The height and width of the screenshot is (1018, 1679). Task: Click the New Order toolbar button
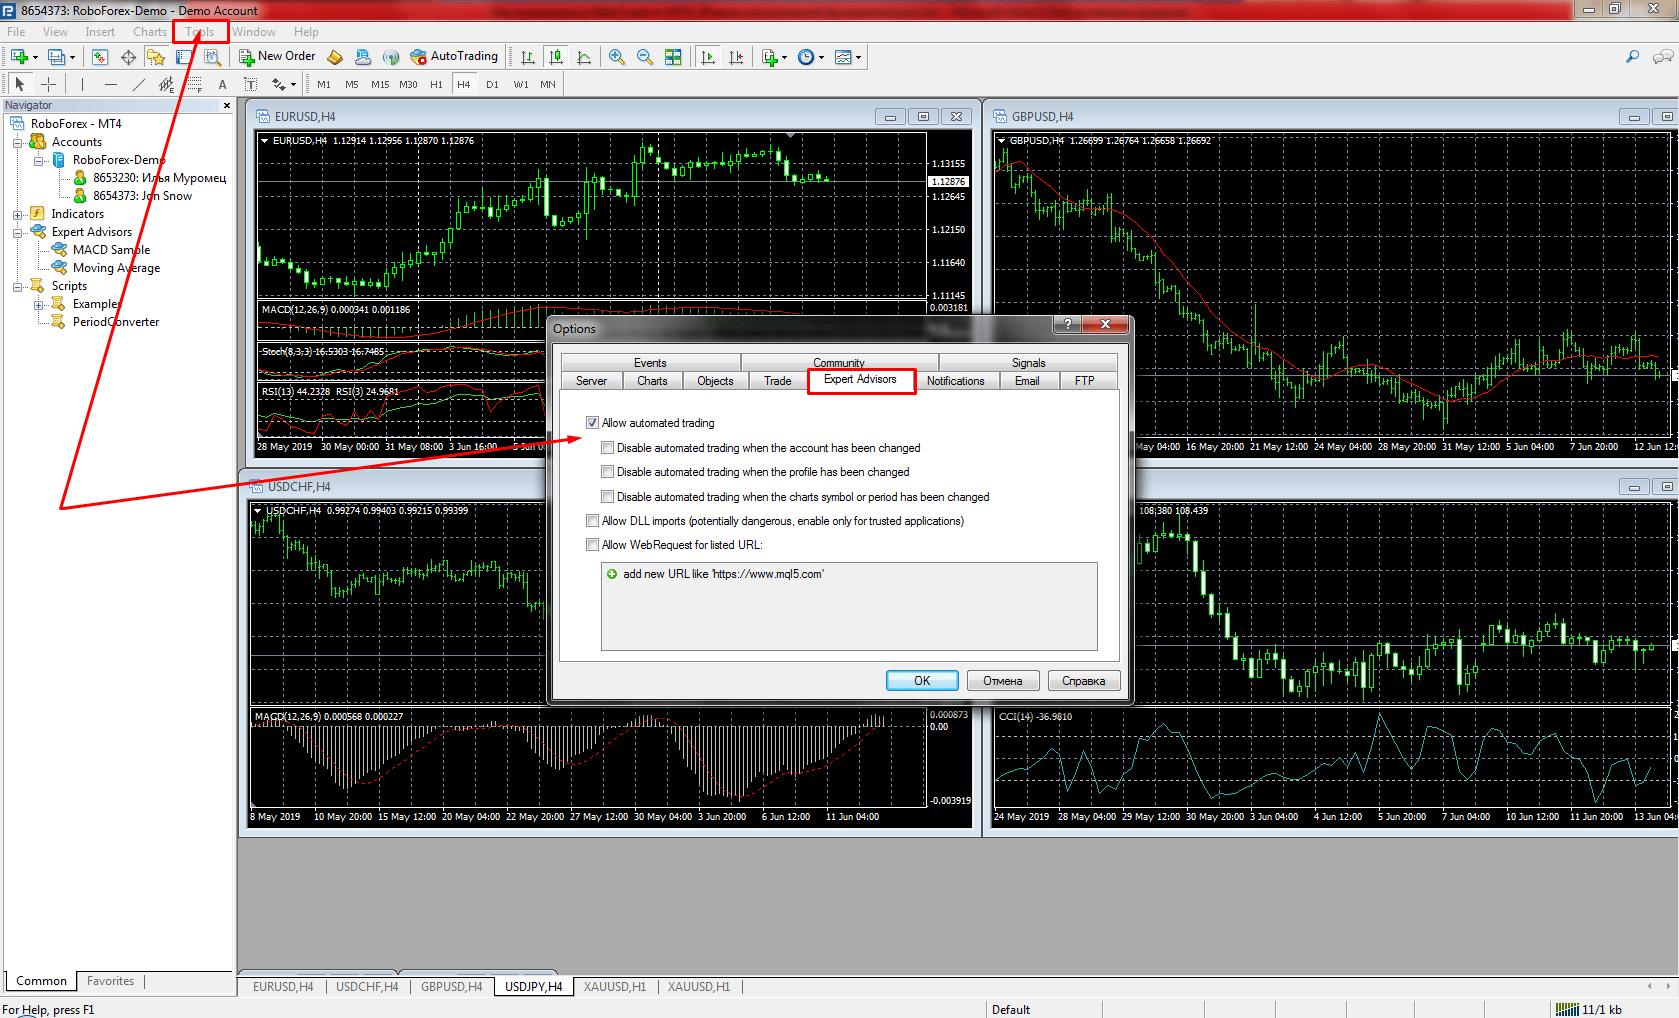point(277,57)
